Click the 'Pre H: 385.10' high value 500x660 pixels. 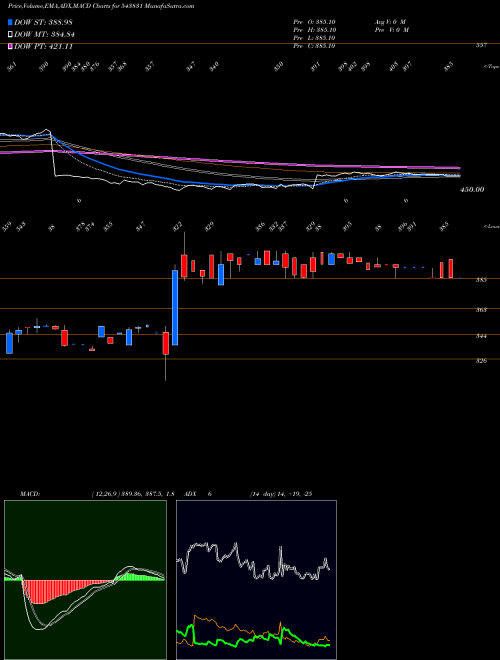click(x=314, y=30)
